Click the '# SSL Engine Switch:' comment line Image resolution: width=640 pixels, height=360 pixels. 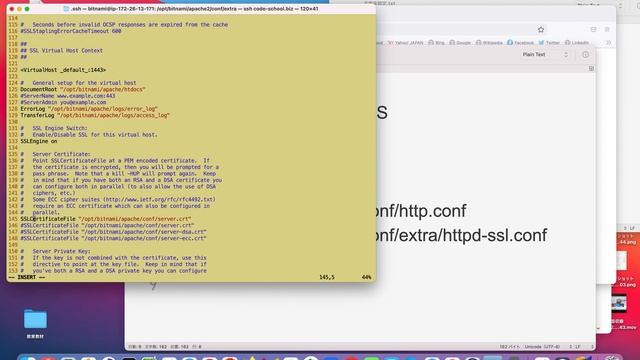click(x=54, y=128)
